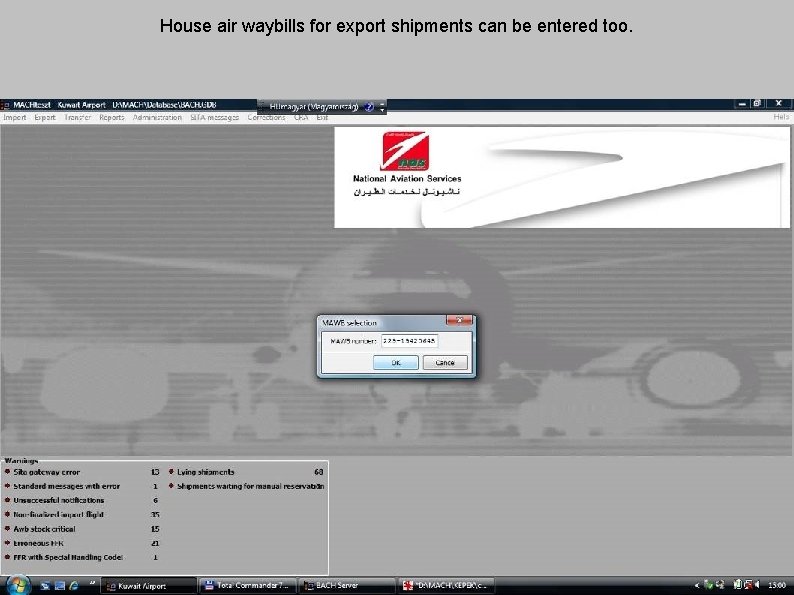Viewport: 794px width, 595px height.
Task: Show hidden system tray icons arrow
Action: (697, 585)
